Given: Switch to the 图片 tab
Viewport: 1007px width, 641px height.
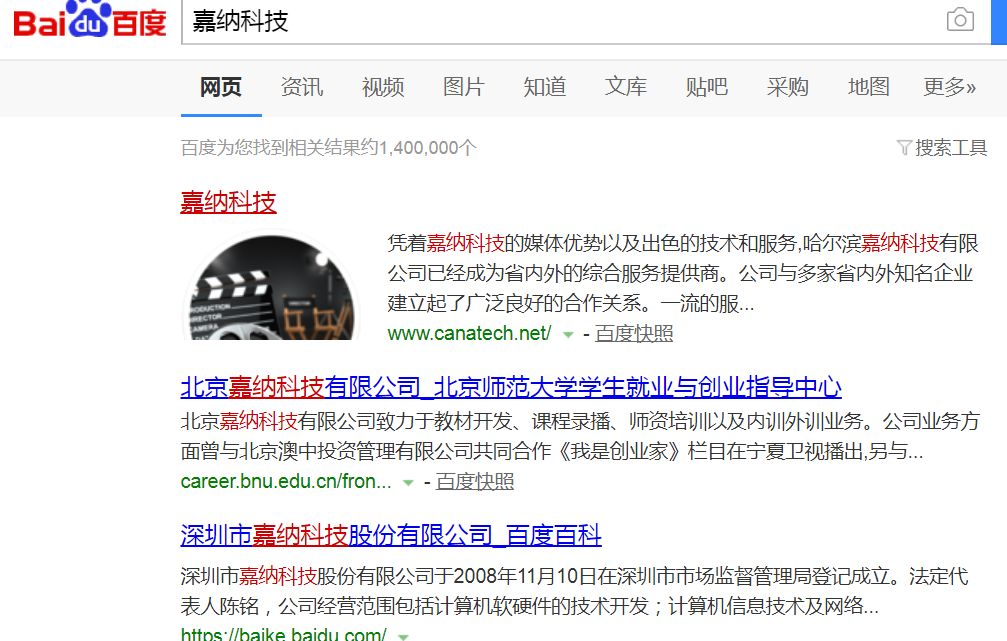Looking at the screenshot, I should tap(464, 87).
